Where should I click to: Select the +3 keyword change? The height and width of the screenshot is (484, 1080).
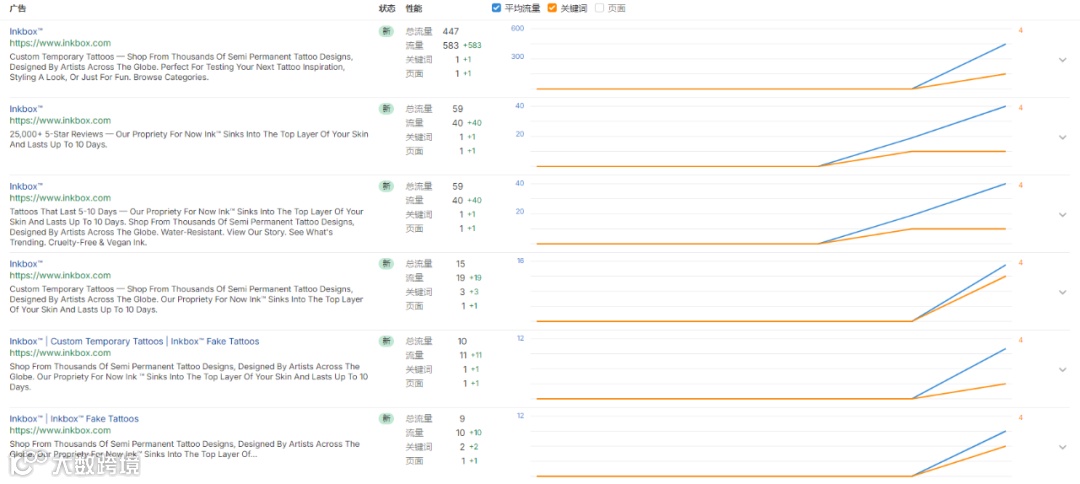click(x=474, y=292)
